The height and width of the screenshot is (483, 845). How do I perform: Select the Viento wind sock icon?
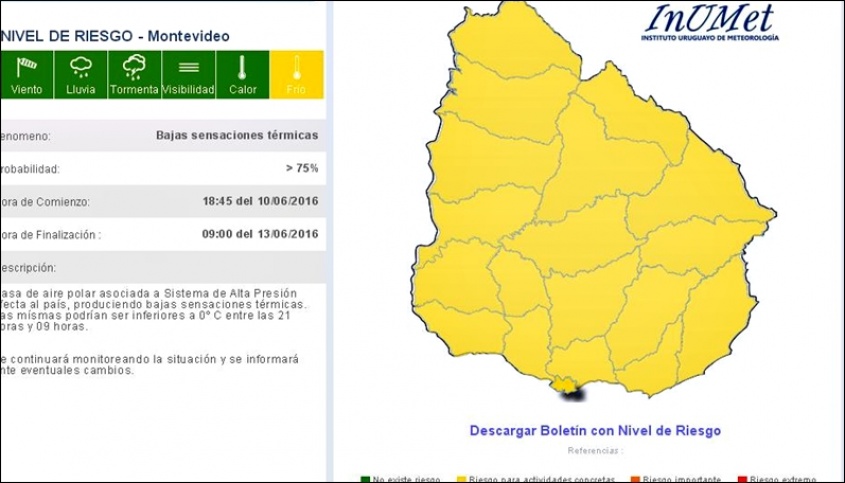[x=26, y=68]
